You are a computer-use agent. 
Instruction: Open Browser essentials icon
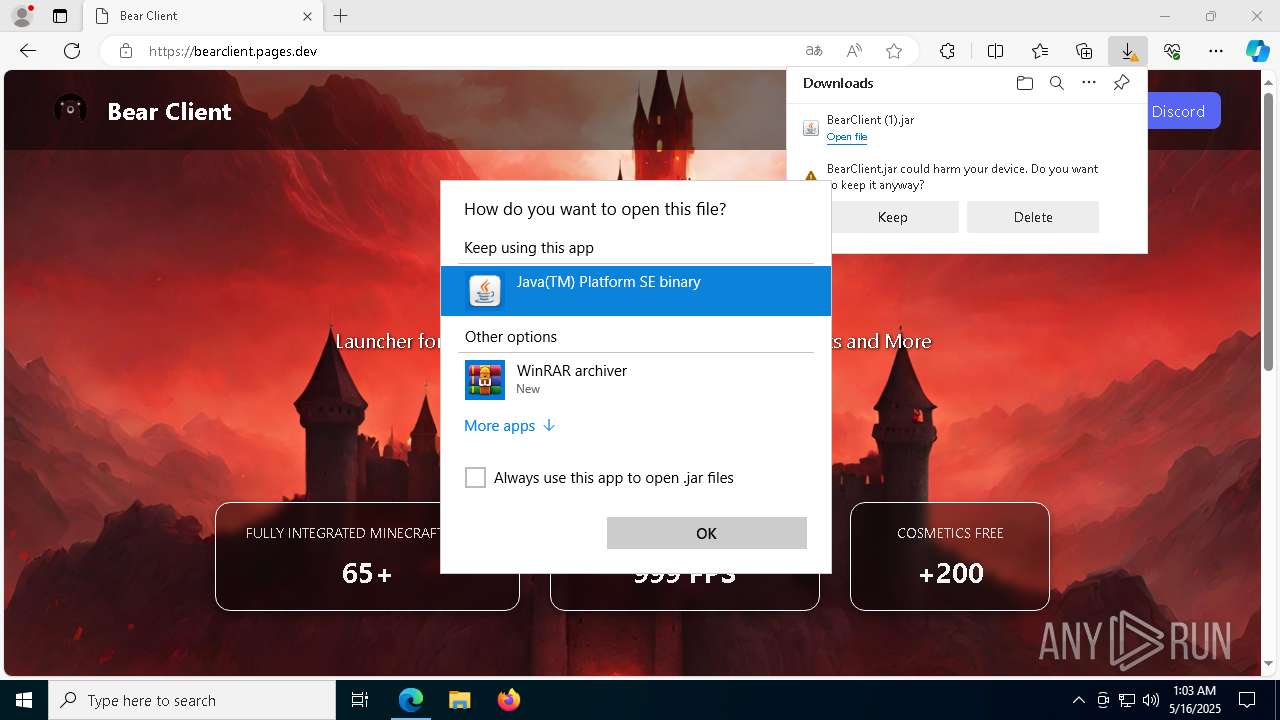point(1172,51)
